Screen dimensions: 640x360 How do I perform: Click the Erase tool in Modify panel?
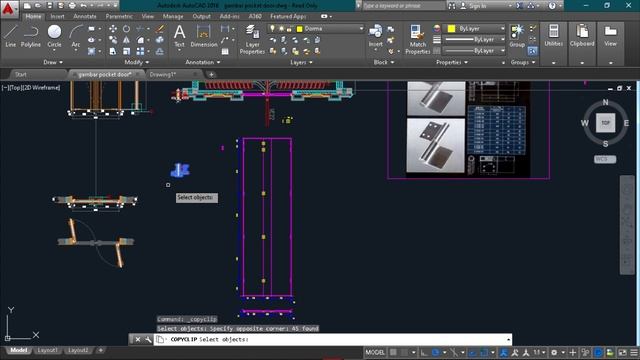click(x=160, y=29)
